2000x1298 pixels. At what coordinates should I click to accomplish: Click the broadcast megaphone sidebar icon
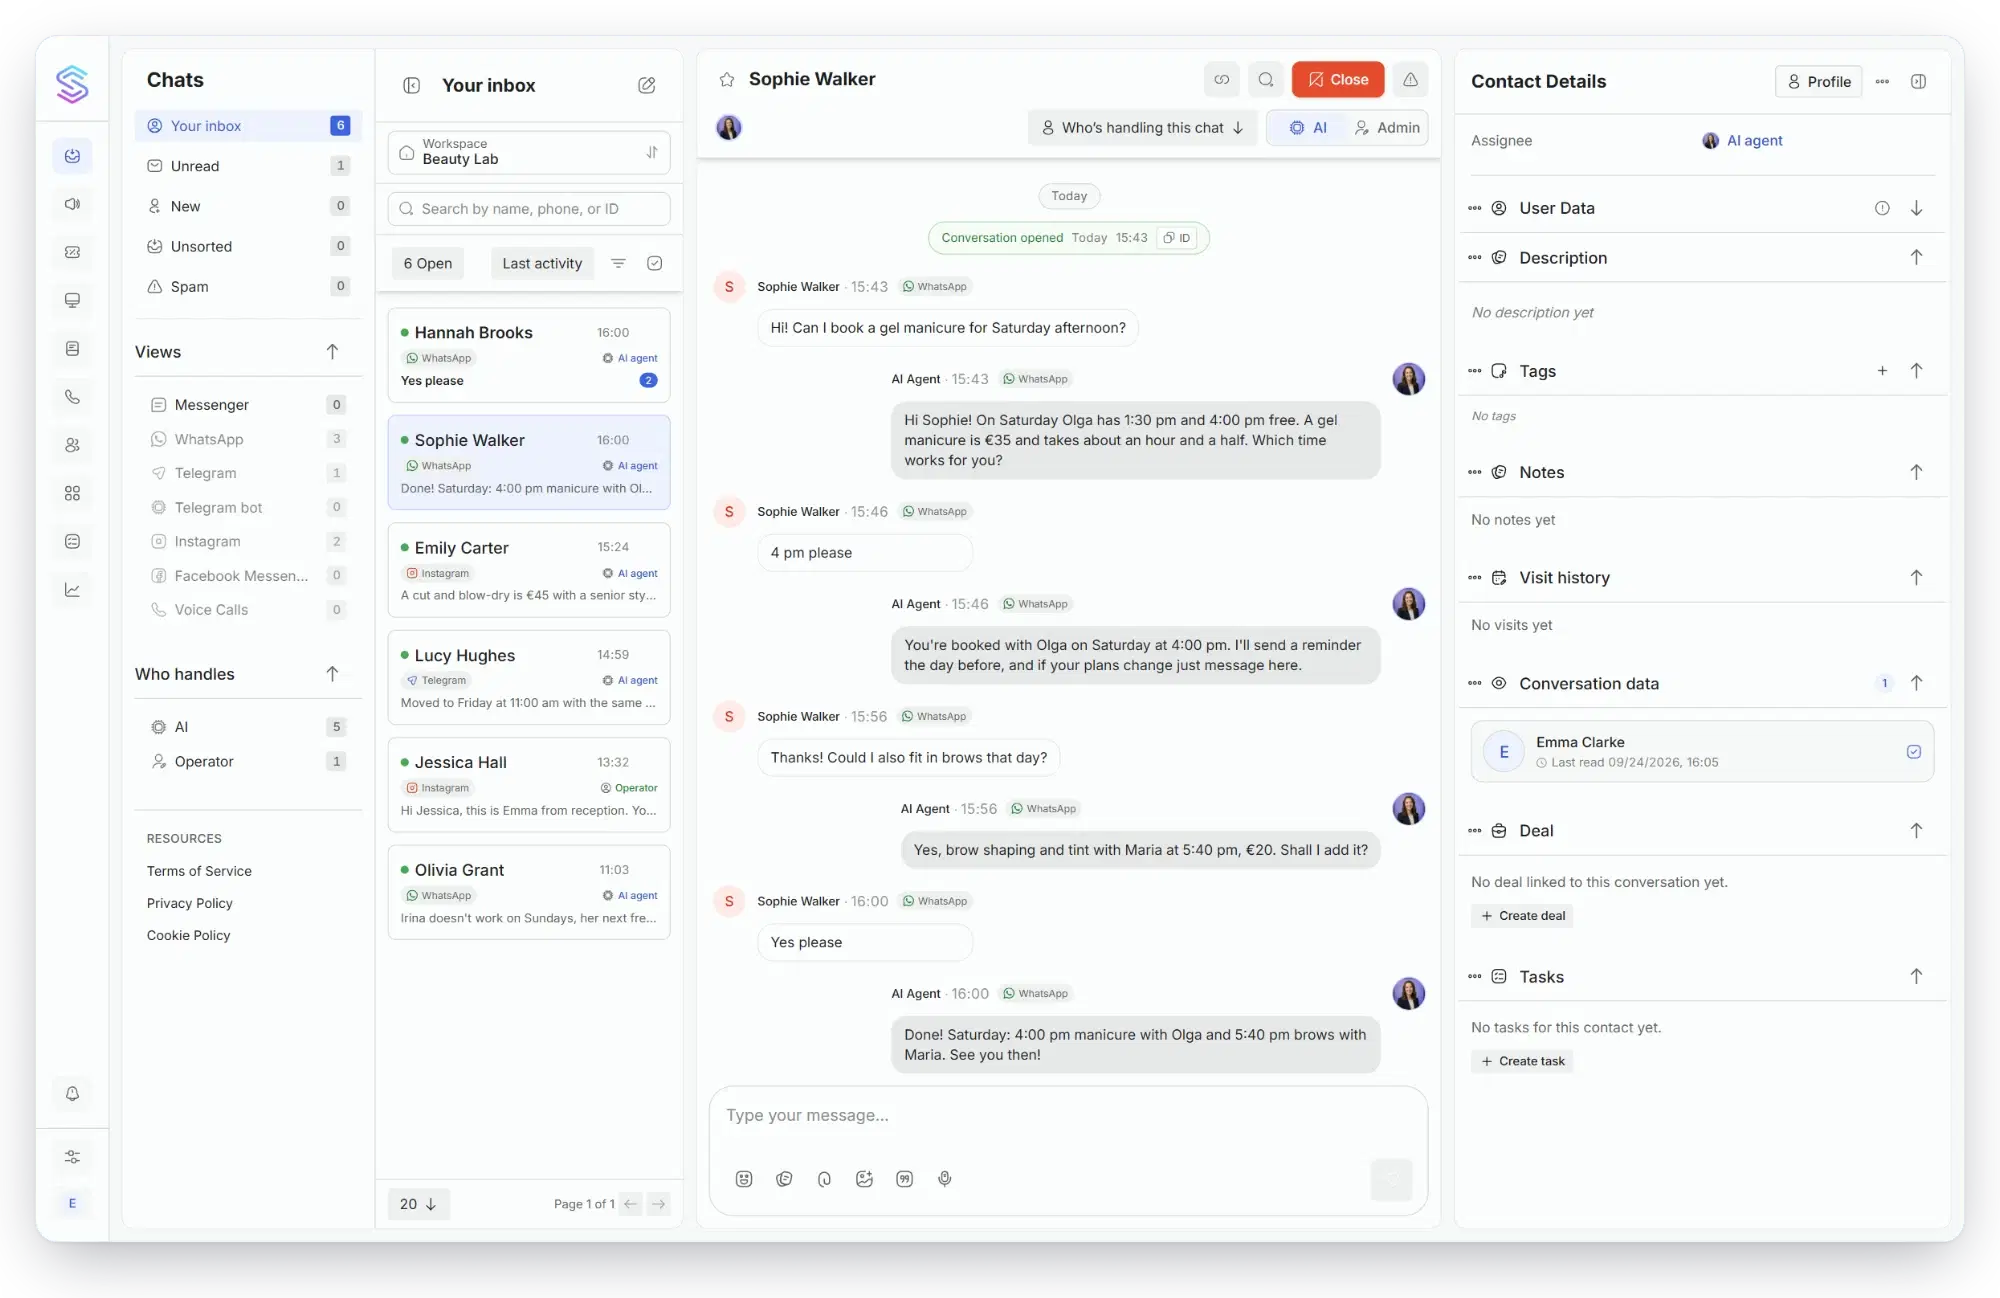coord(72,204)
